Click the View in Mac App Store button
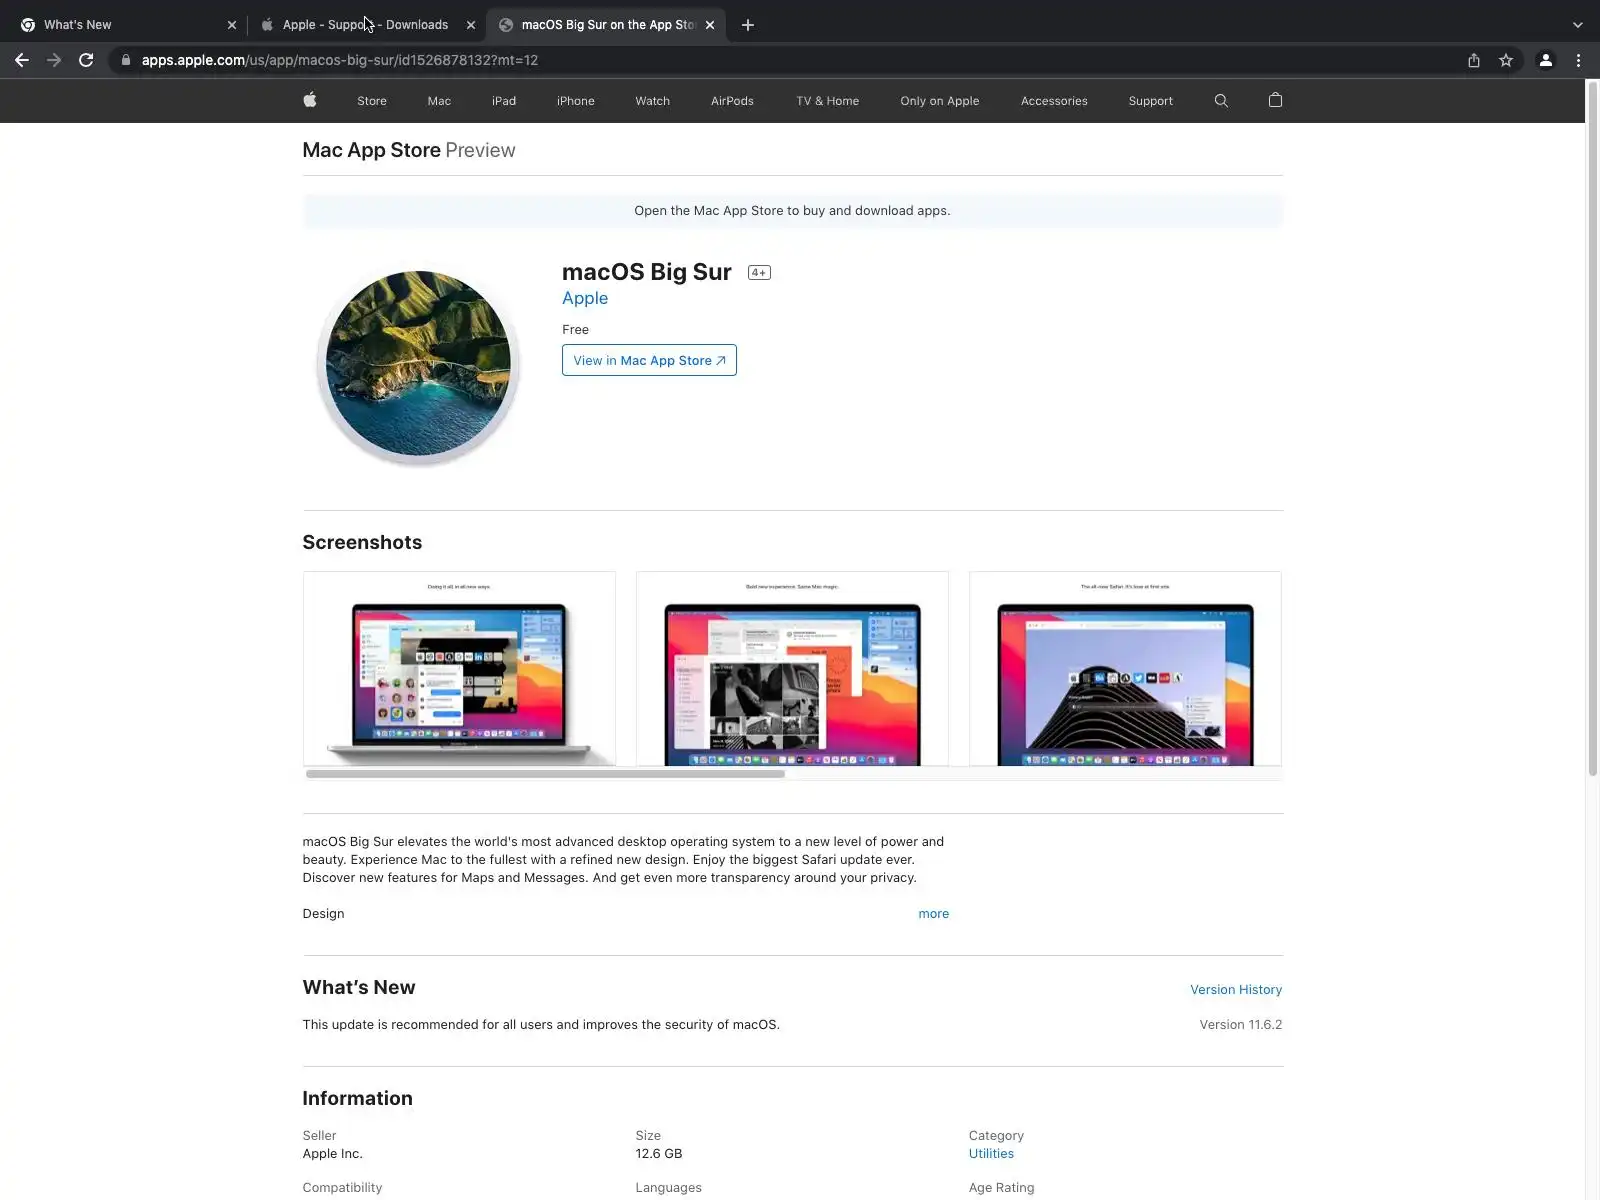 click(649, 360)
